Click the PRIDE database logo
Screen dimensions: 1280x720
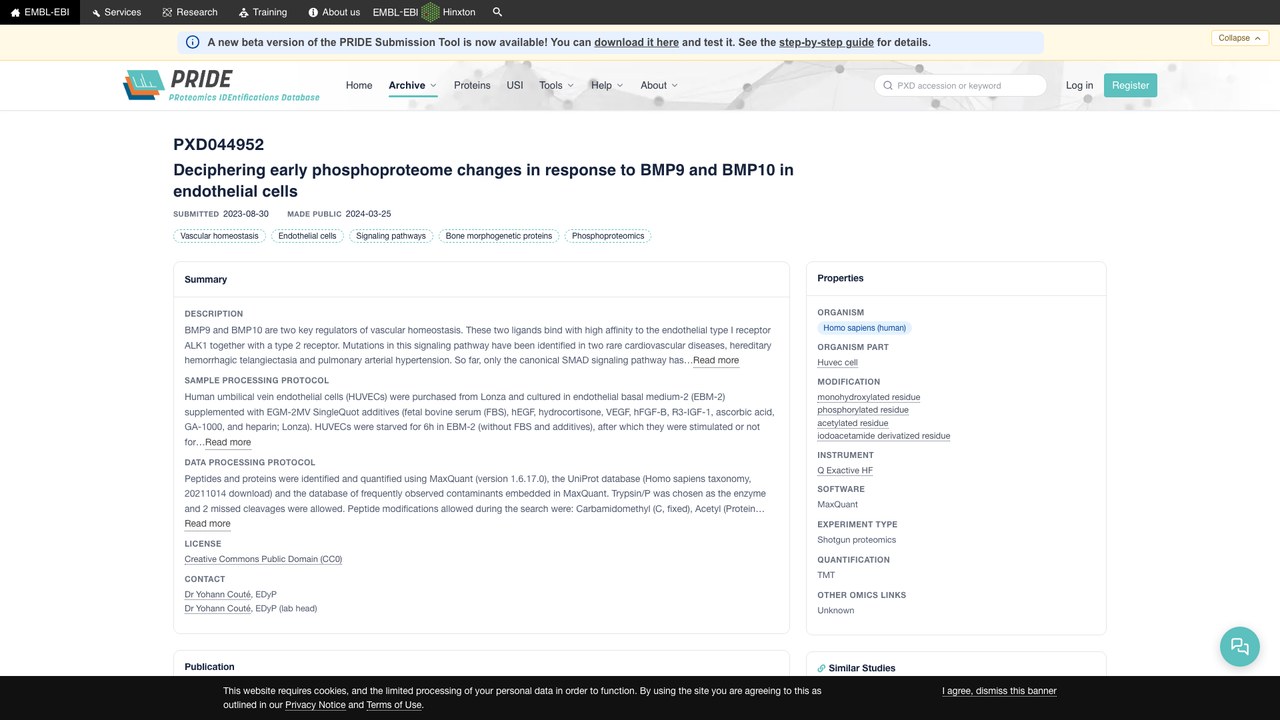[x=221, y=85]
